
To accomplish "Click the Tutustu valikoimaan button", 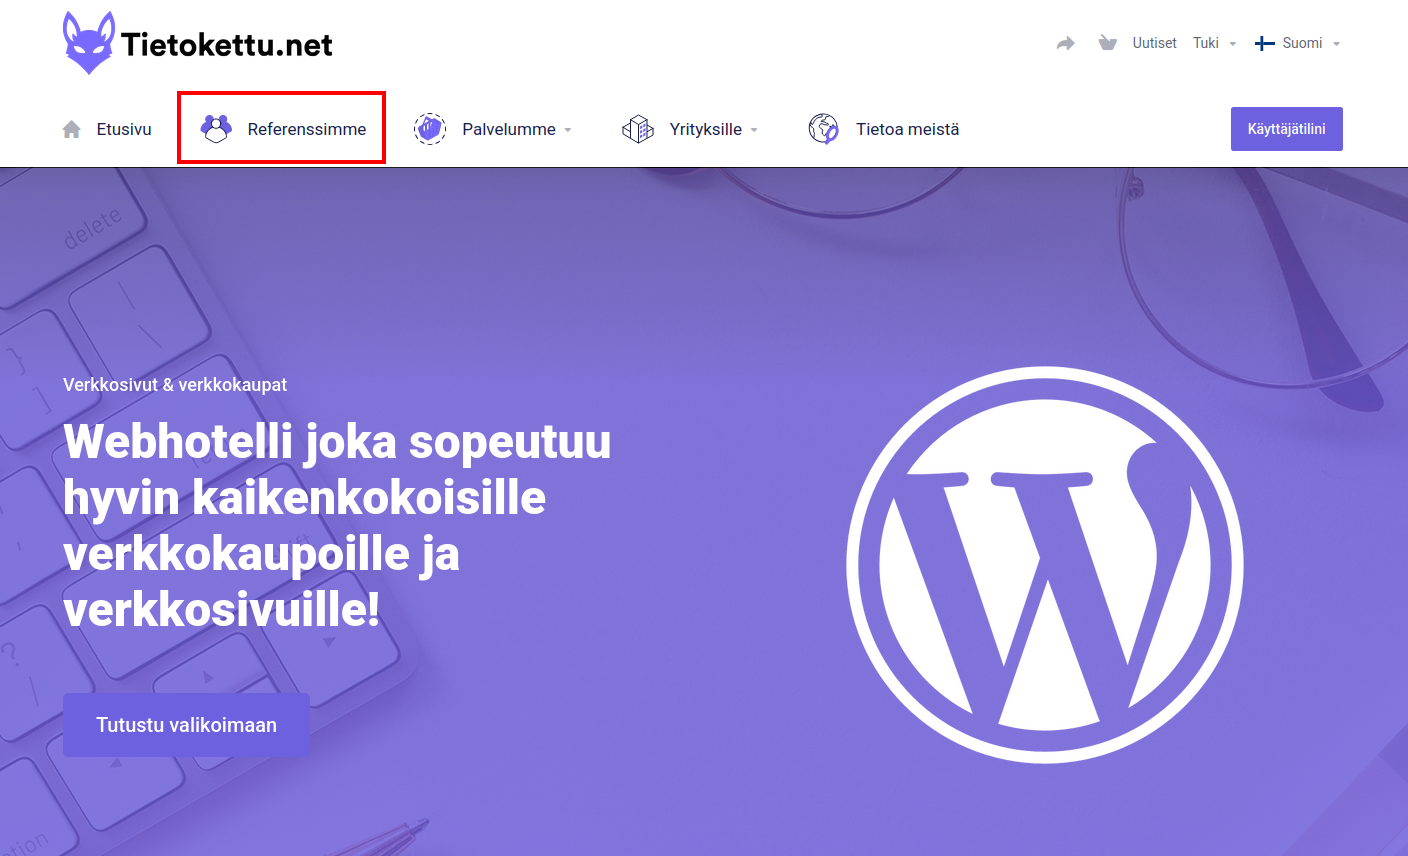I will pos(186,725).
